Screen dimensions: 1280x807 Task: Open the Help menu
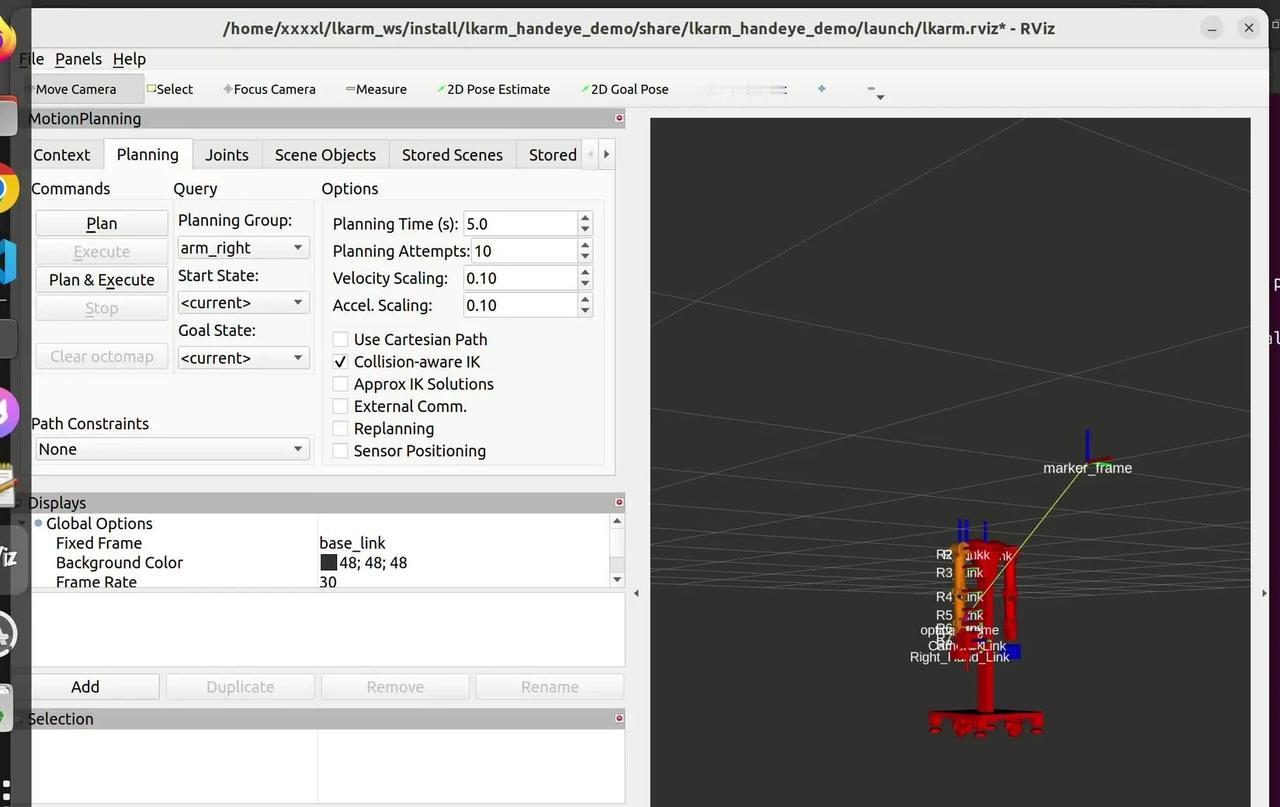pyautogui.click(x=129, y=59)
